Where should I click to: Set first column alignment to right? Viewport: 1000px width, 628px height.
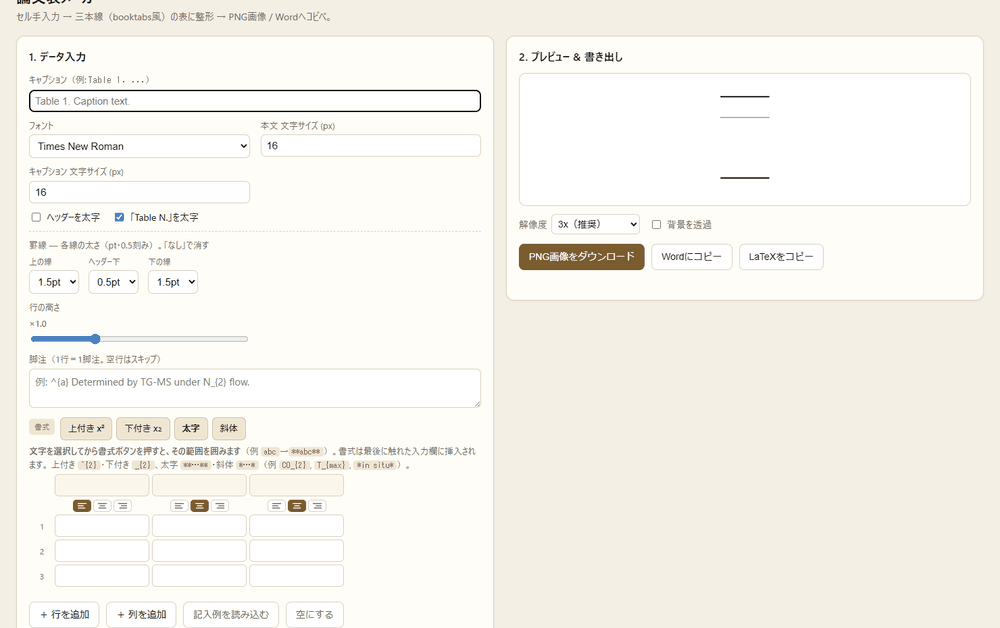122,506
